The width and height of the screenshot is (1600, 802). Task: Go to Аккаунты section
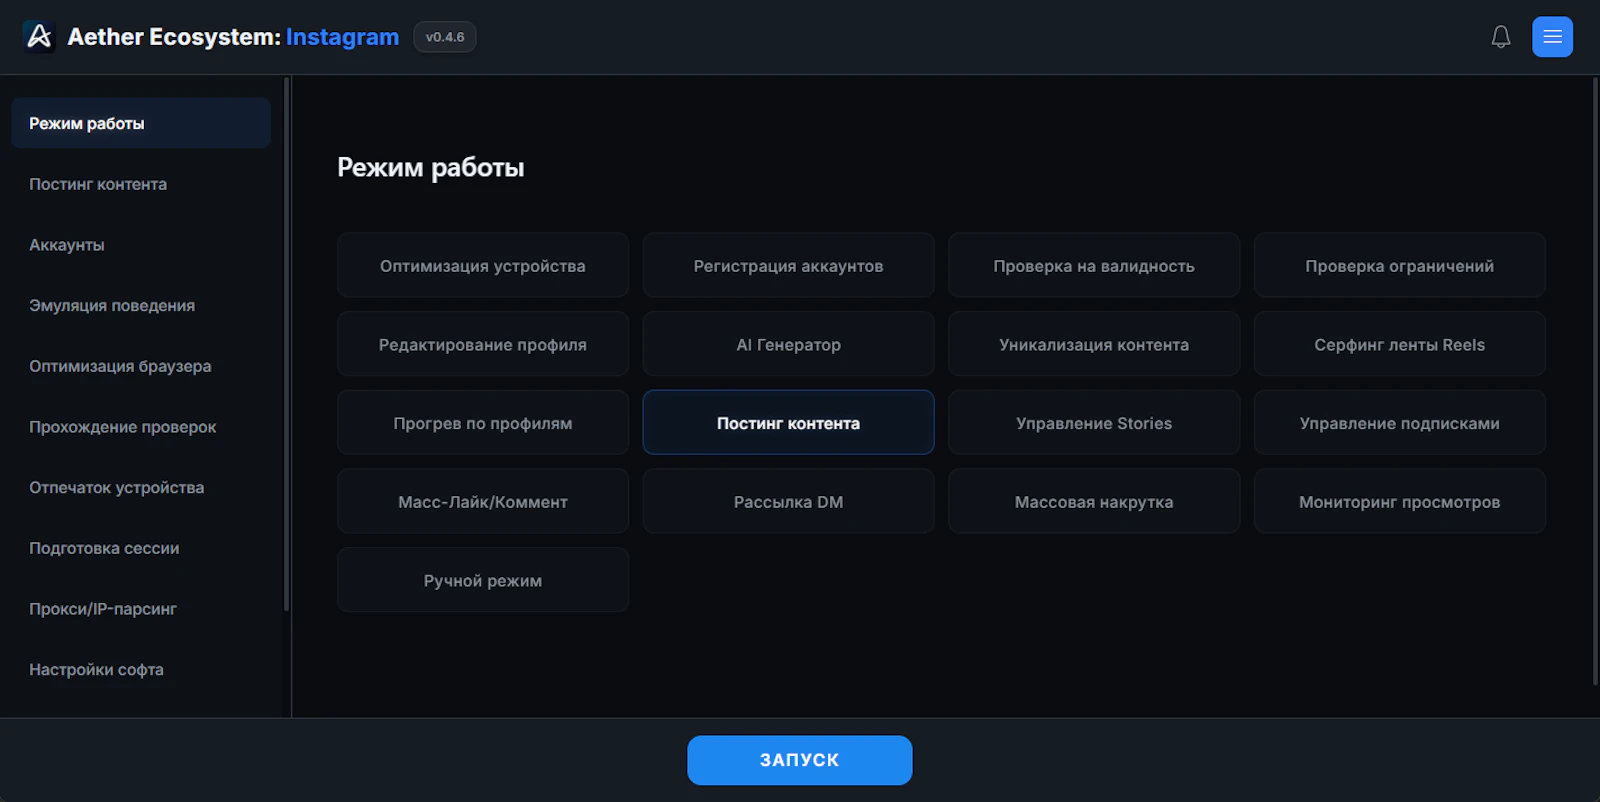tap(141, 245)
